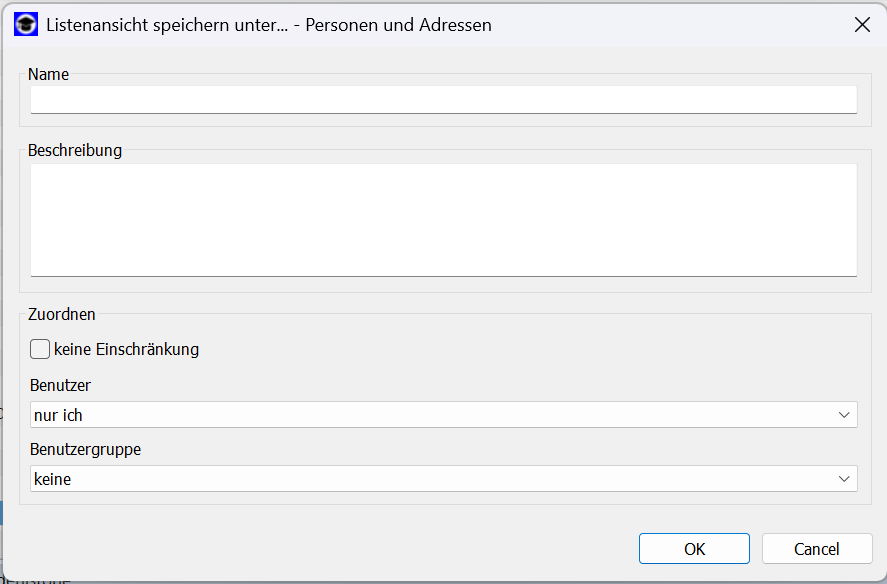This screenshot has width=887, height=584.
Task: Expand the Benutzer dropdown arrow chevron
Action: pyautogui.click(x=844, y=415)
